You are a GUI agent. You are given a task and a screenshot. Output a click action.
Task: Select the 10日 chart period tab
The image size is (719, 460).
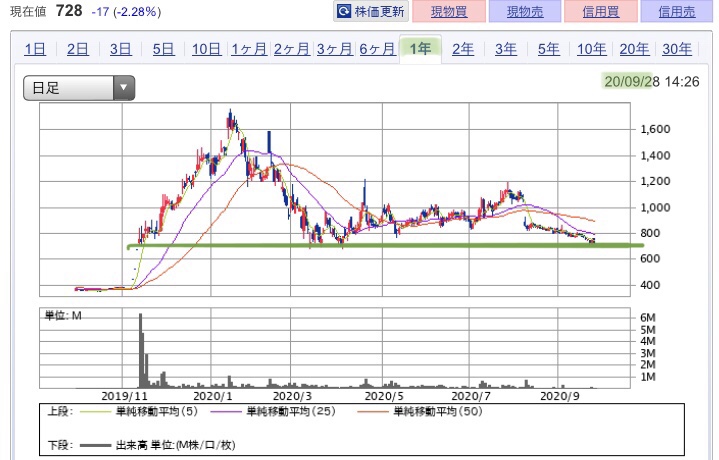coord(206,49)
